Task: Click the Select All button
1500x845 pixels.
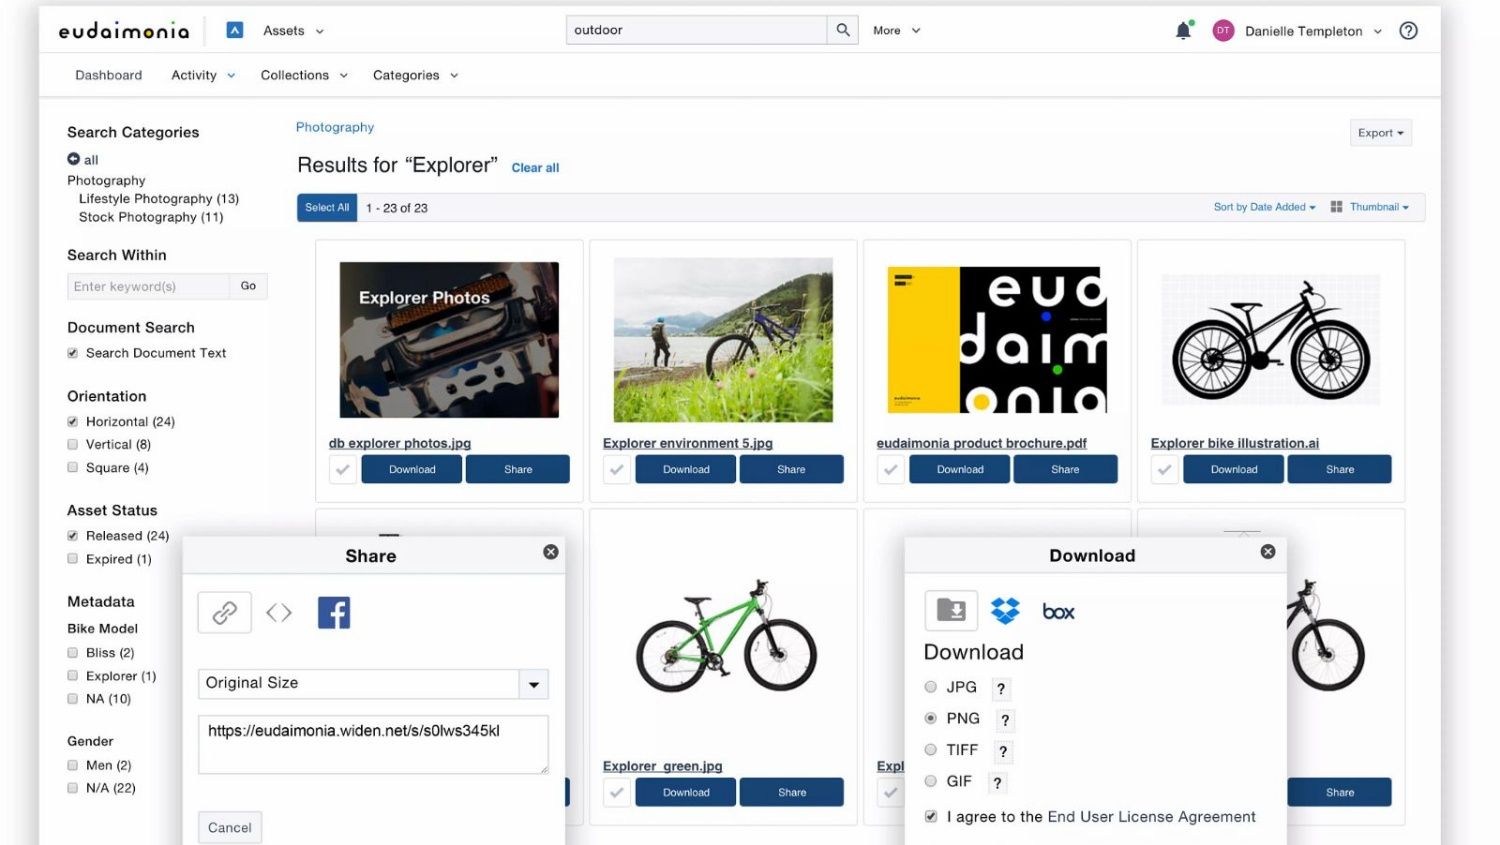Action: 327,207
